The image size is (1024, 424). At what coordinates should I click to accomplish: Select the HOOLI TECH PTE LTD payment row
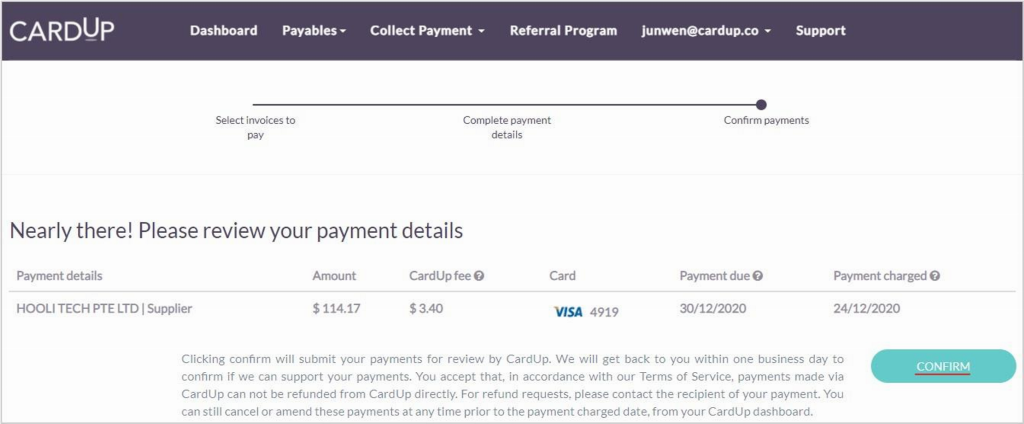[104, 309]
